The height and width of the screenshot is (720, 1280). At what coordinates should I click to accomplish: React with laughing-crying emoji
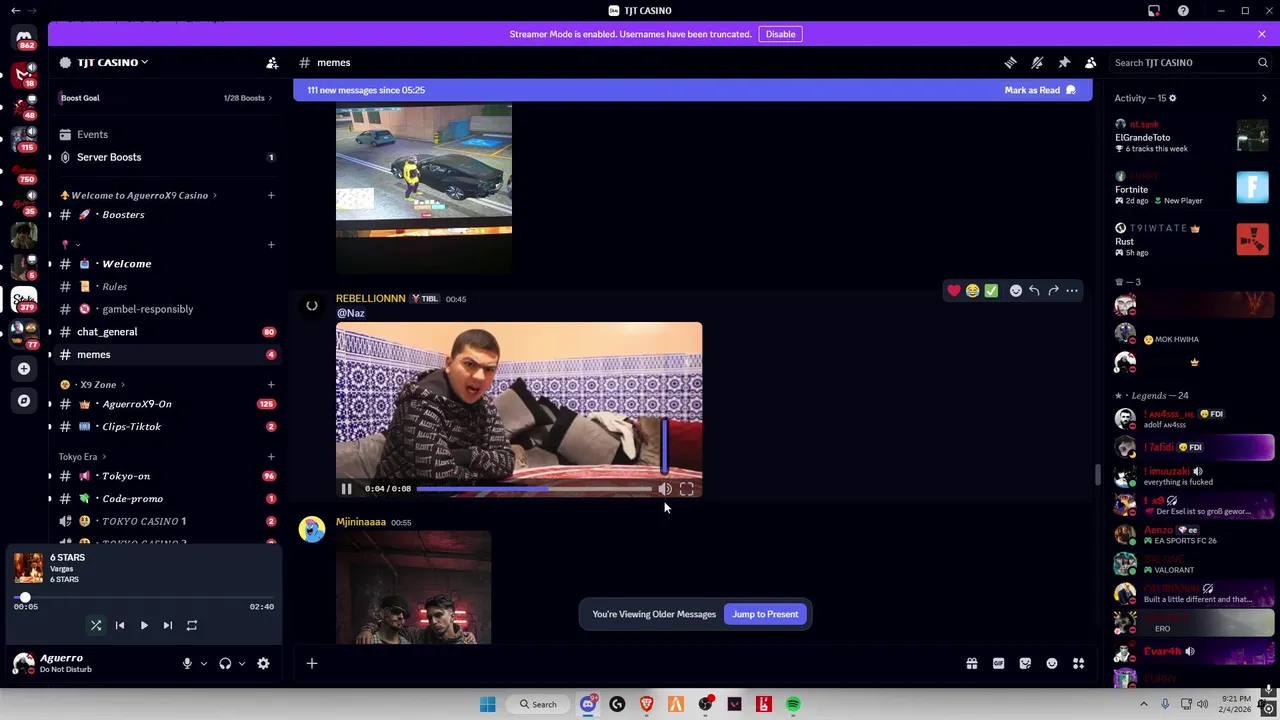click(x=972, y=291)
